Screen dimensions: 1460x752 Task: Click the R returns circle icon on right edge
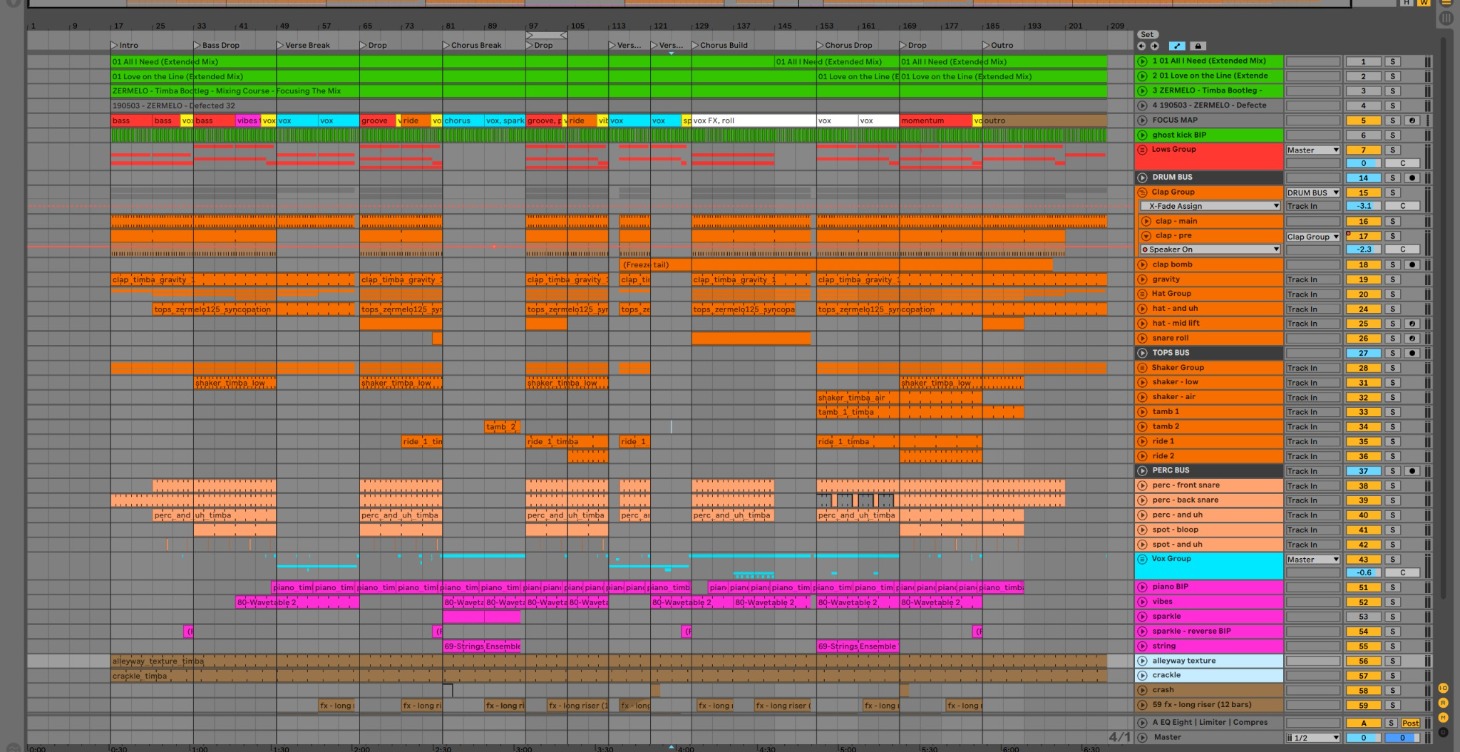pyautogui.click(x=1444, y=703)
